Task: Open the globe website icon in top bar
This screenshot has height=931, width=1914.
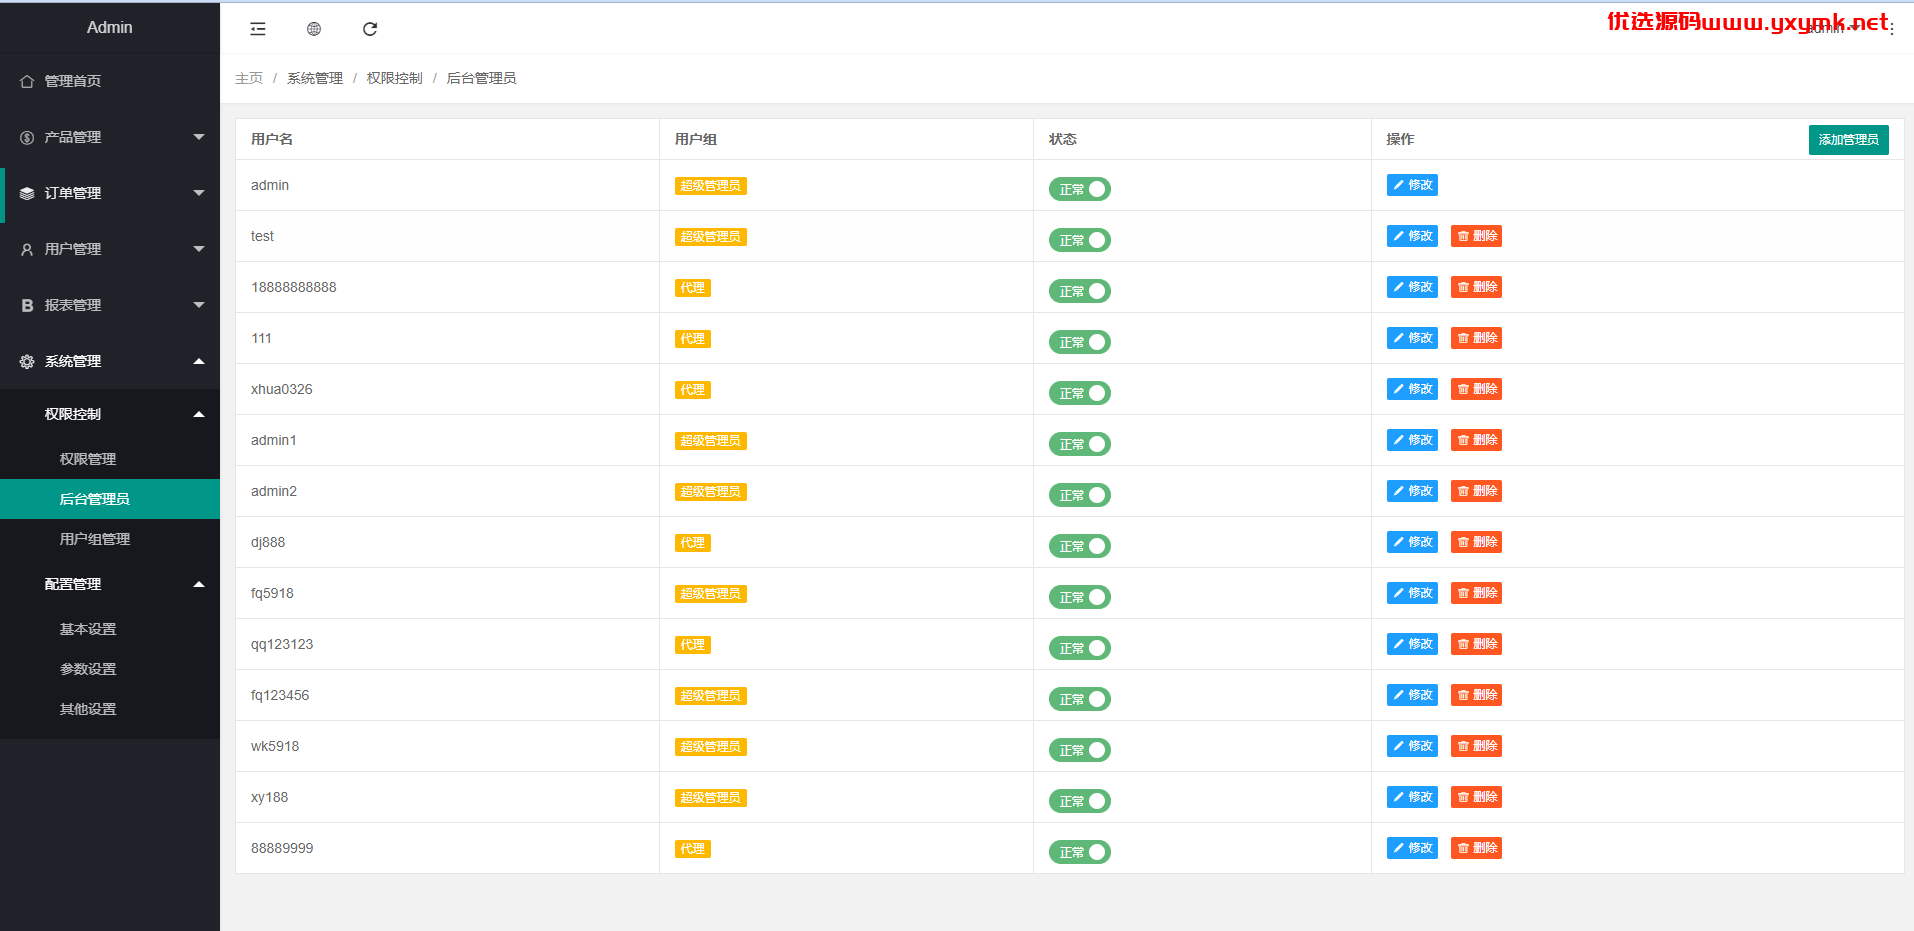Action: 314,29
